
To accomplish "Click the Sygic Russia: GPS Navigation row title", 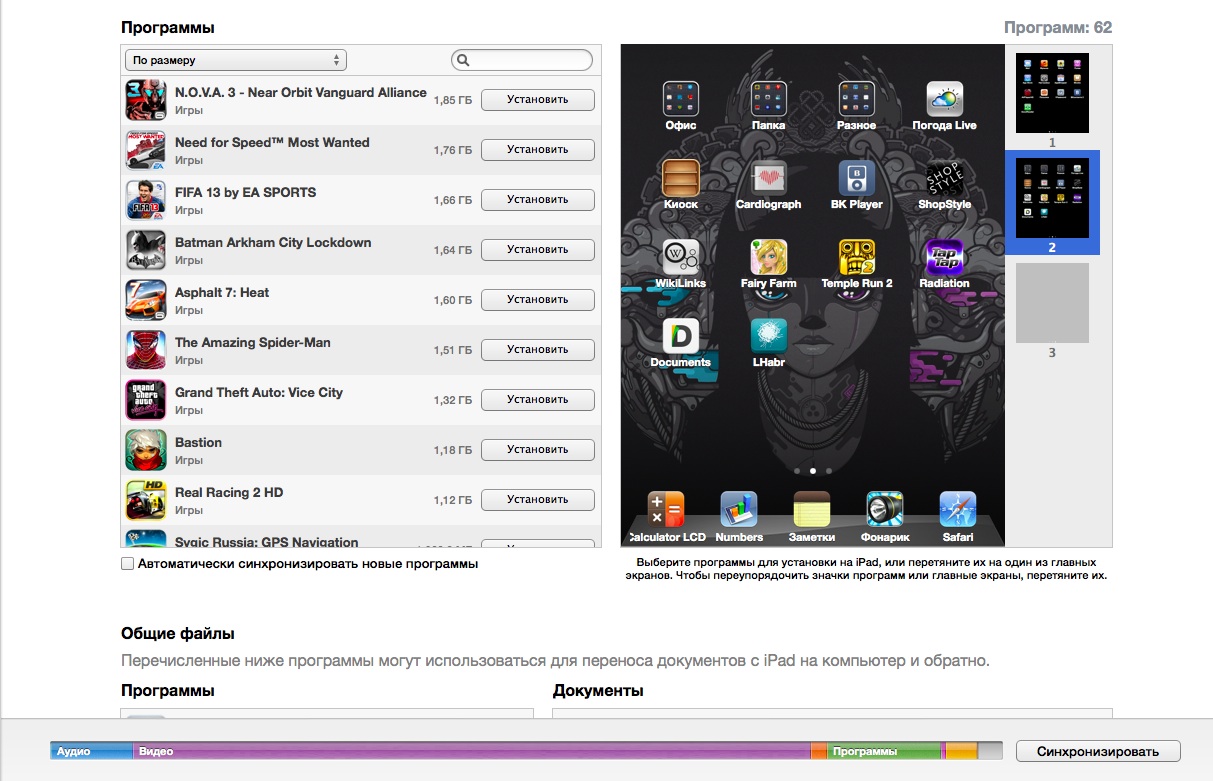I will [267, 542].
